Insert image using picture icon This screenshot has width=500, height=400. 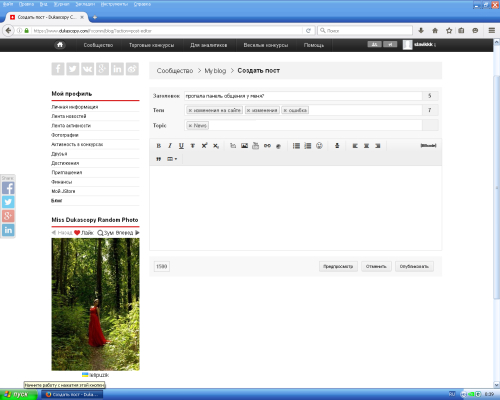244,146
